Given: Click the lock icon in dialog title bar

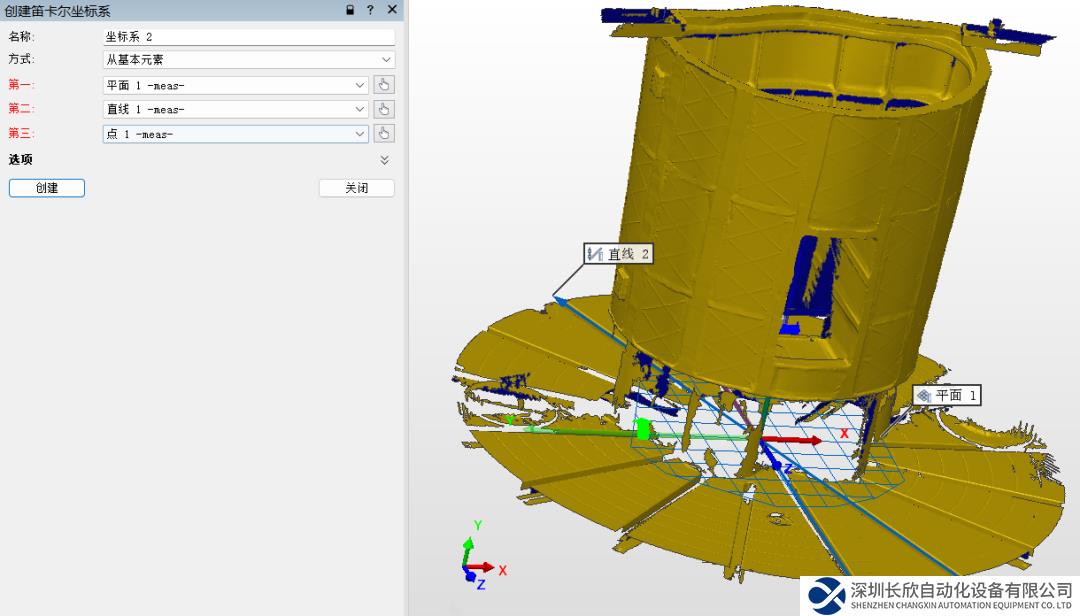Looking at the screenshot, I should (x=350, y=10).
